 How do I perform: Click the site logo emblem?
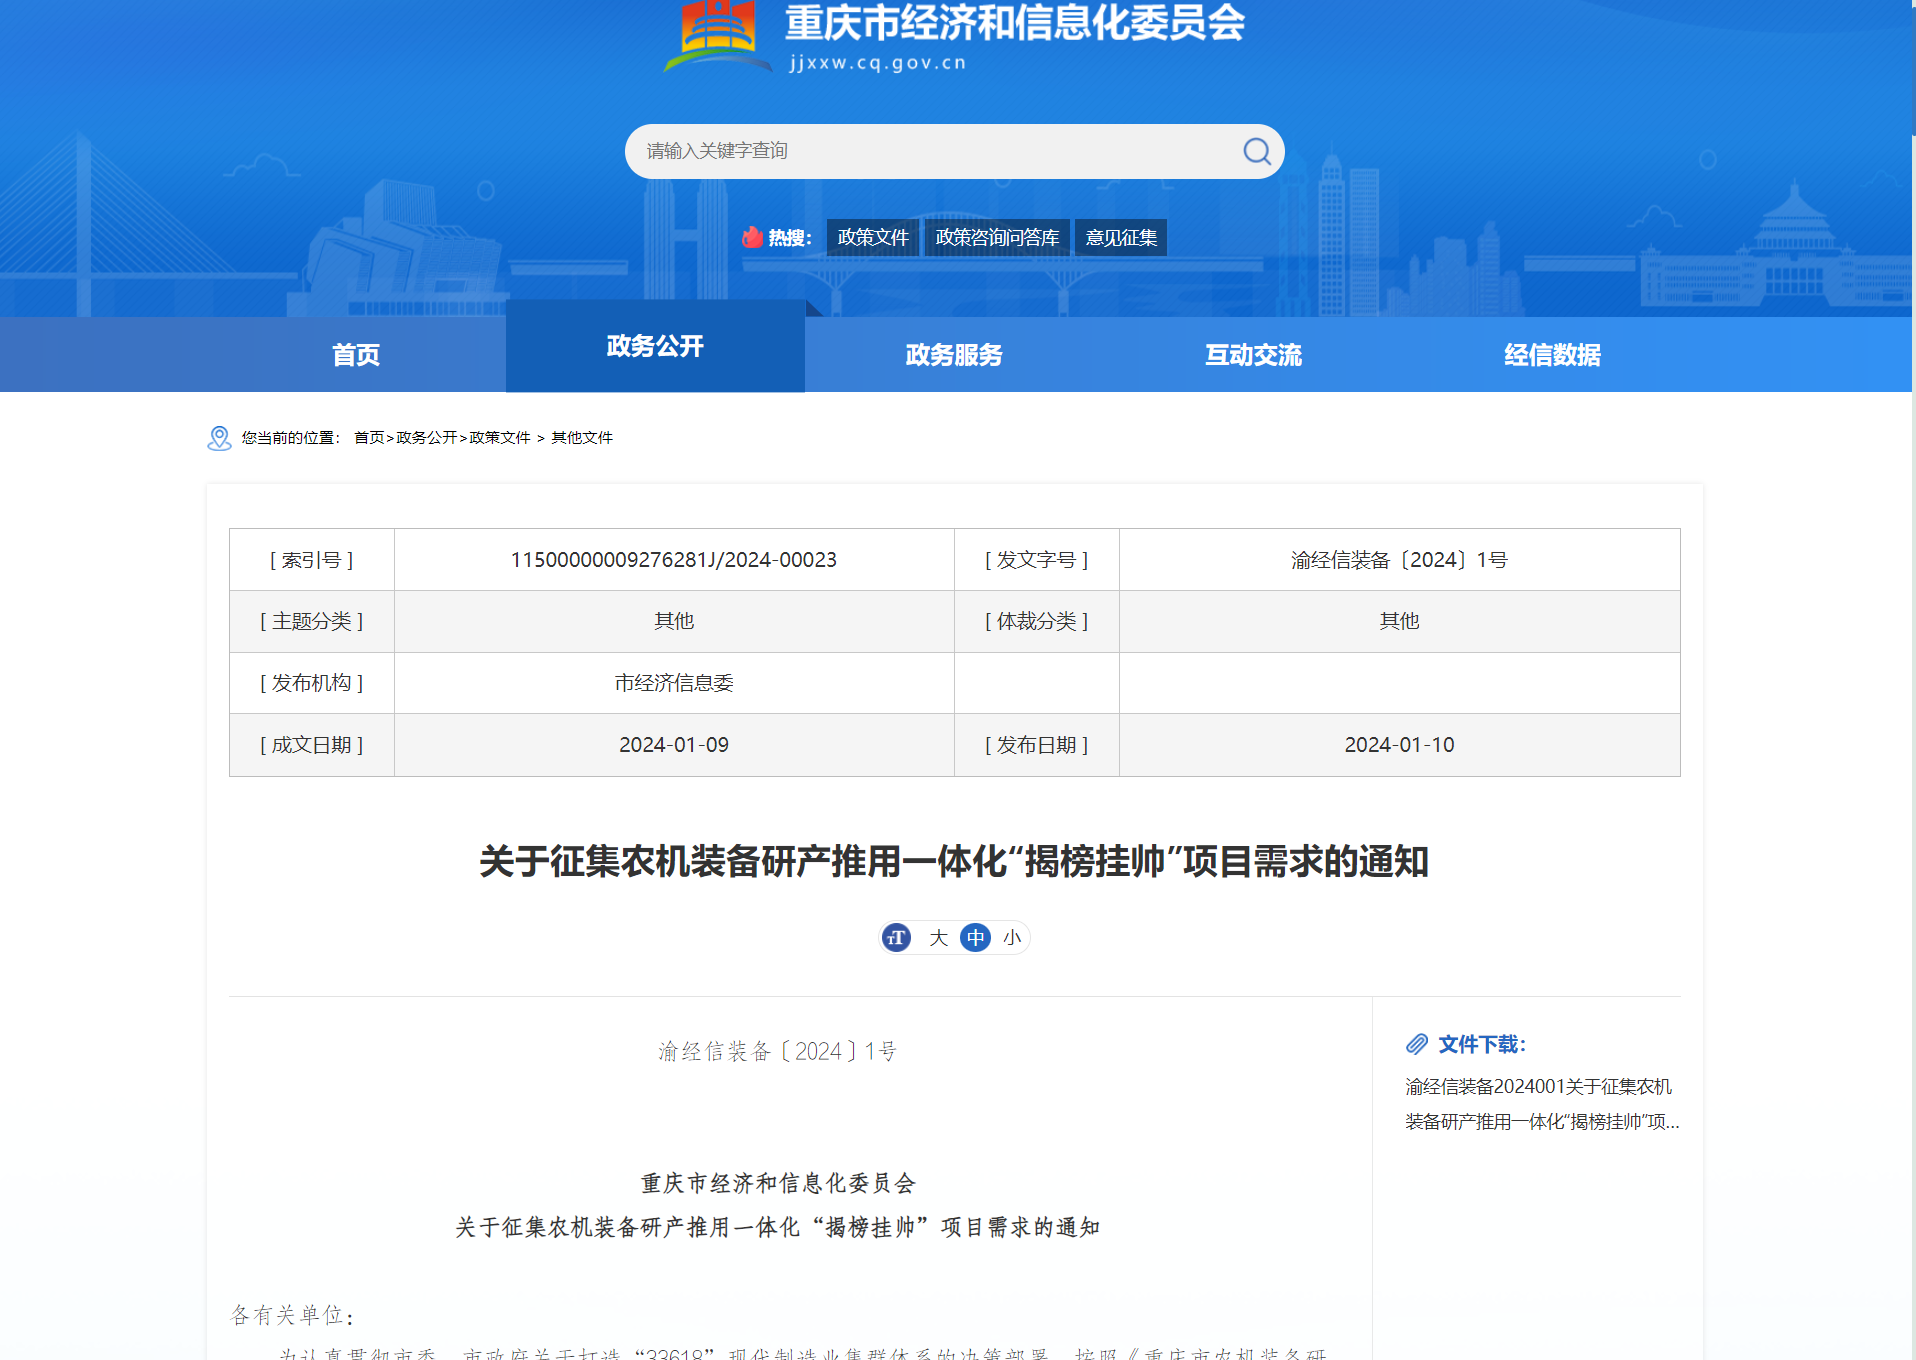pyautogui.click(x=718, y=36)
